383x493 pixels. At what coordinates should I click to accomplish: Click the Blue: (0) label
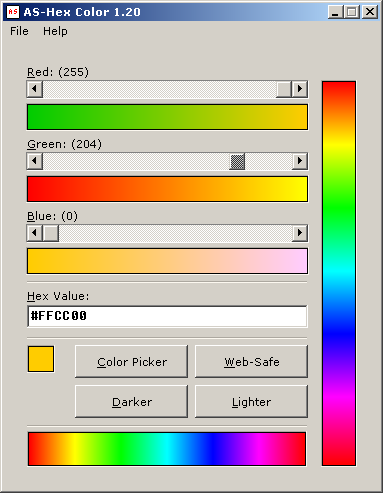click(x=52, y=216)
